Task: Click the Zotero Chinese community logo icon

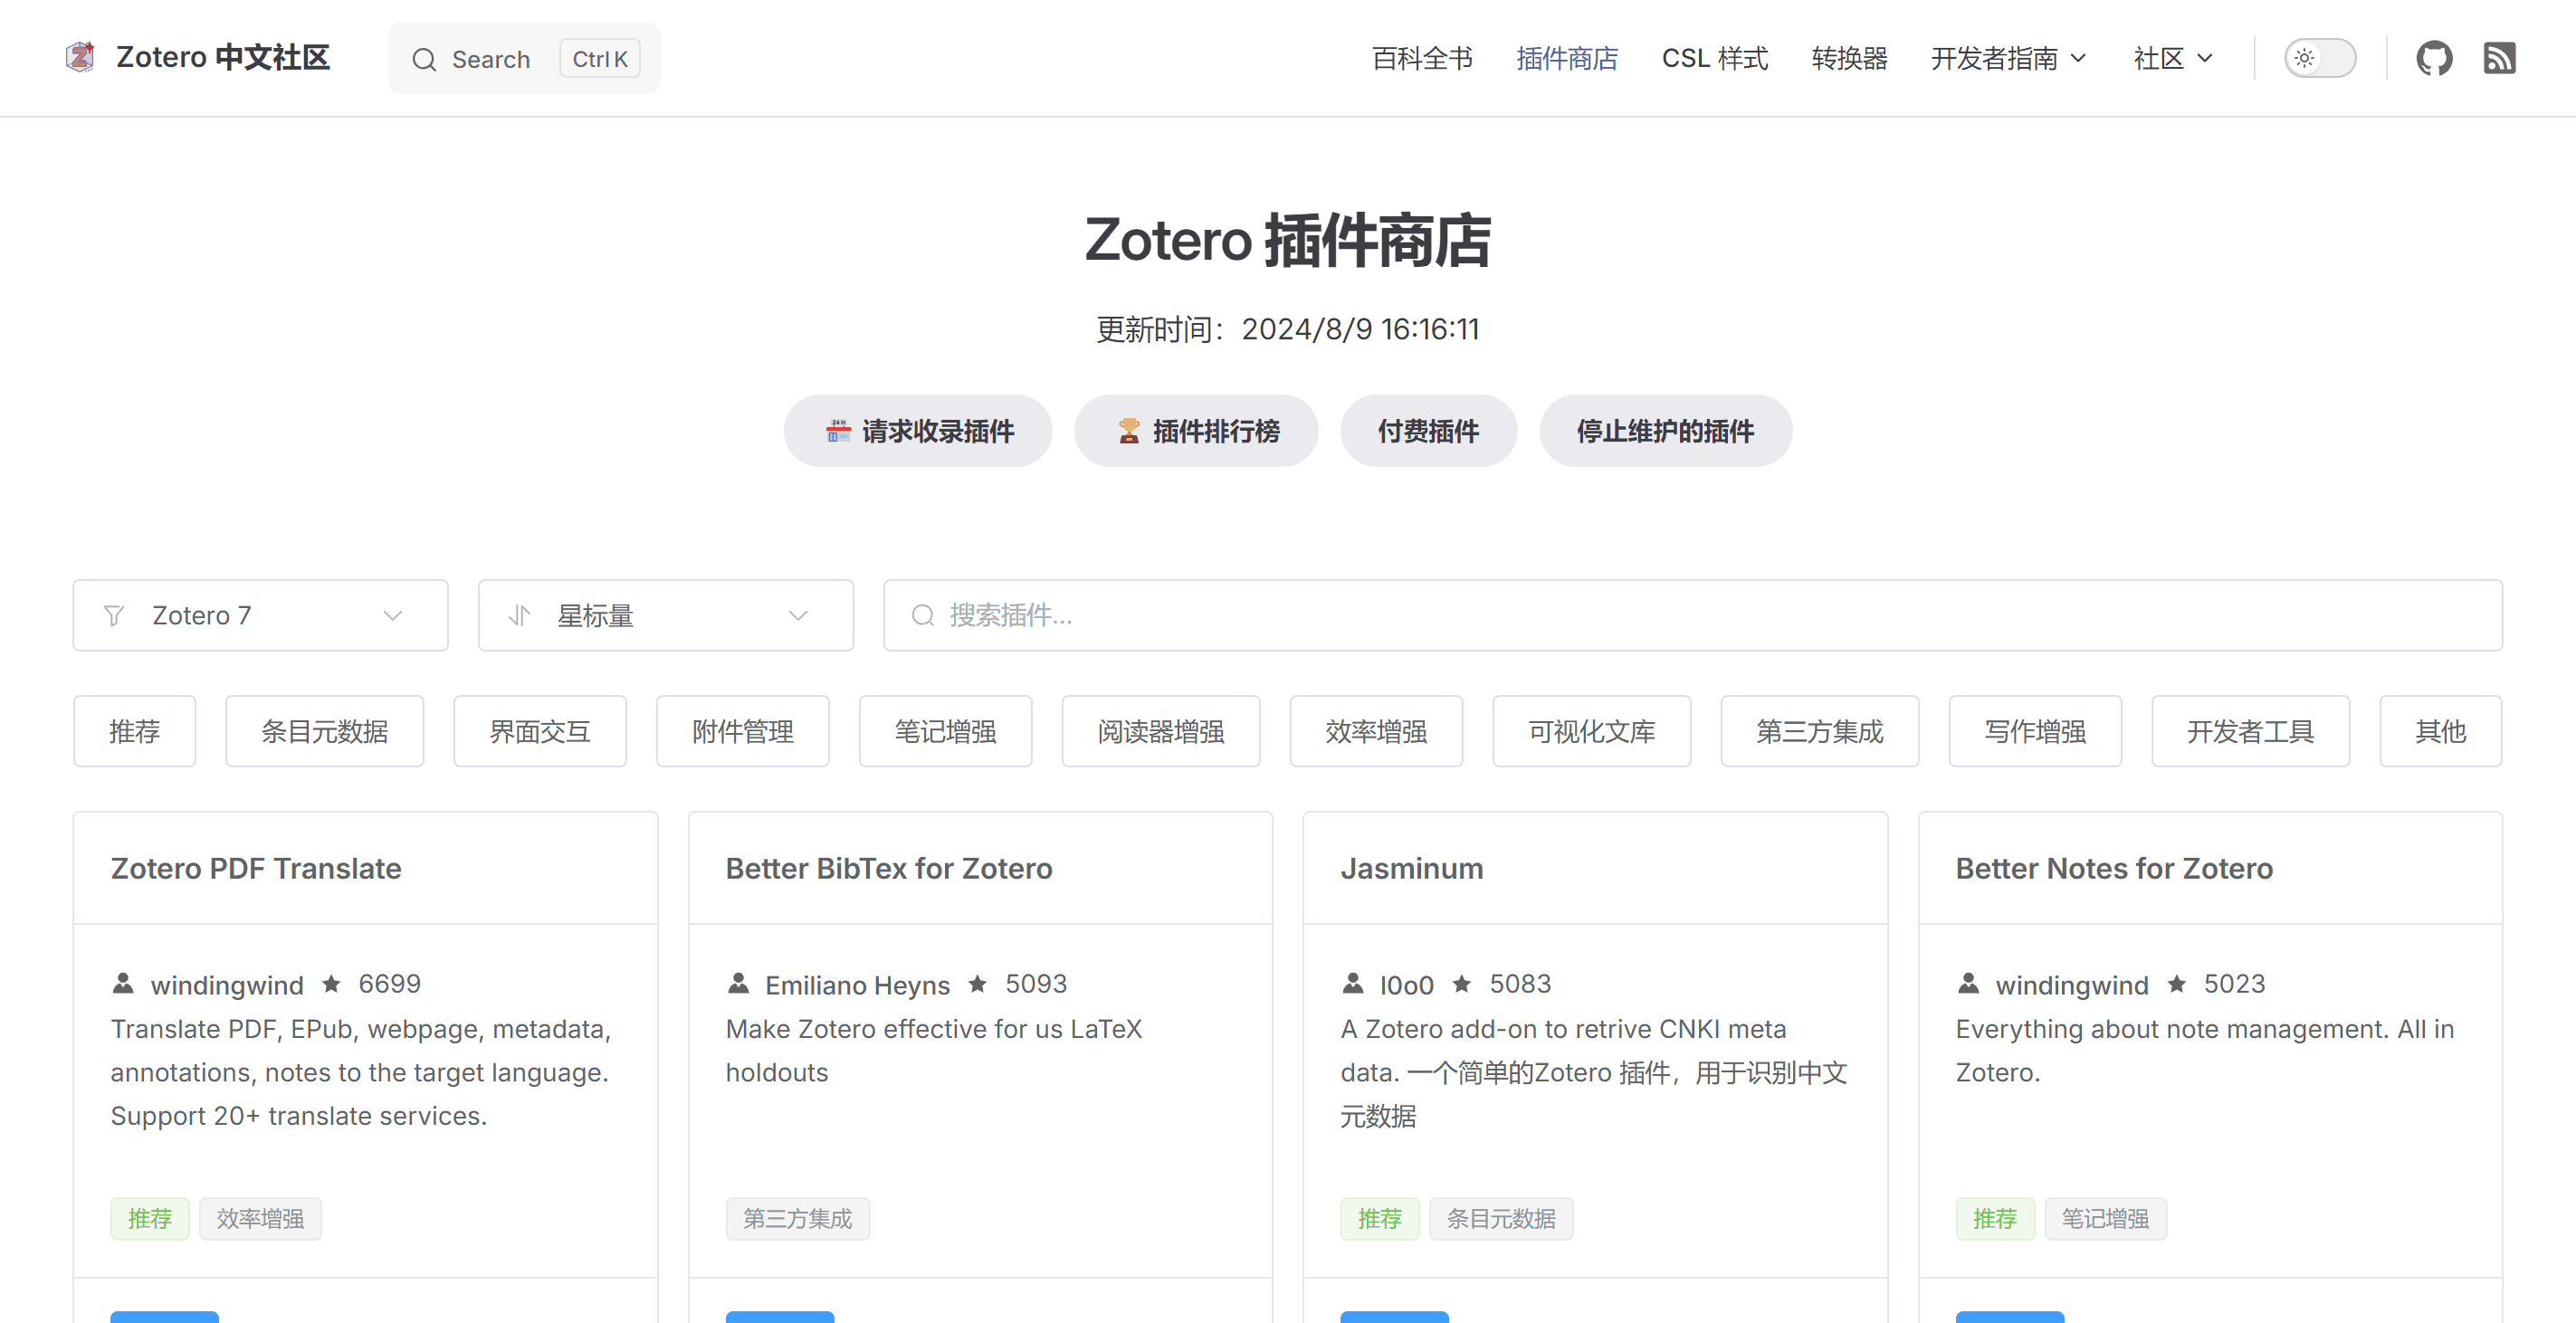Action: (80, 57)
